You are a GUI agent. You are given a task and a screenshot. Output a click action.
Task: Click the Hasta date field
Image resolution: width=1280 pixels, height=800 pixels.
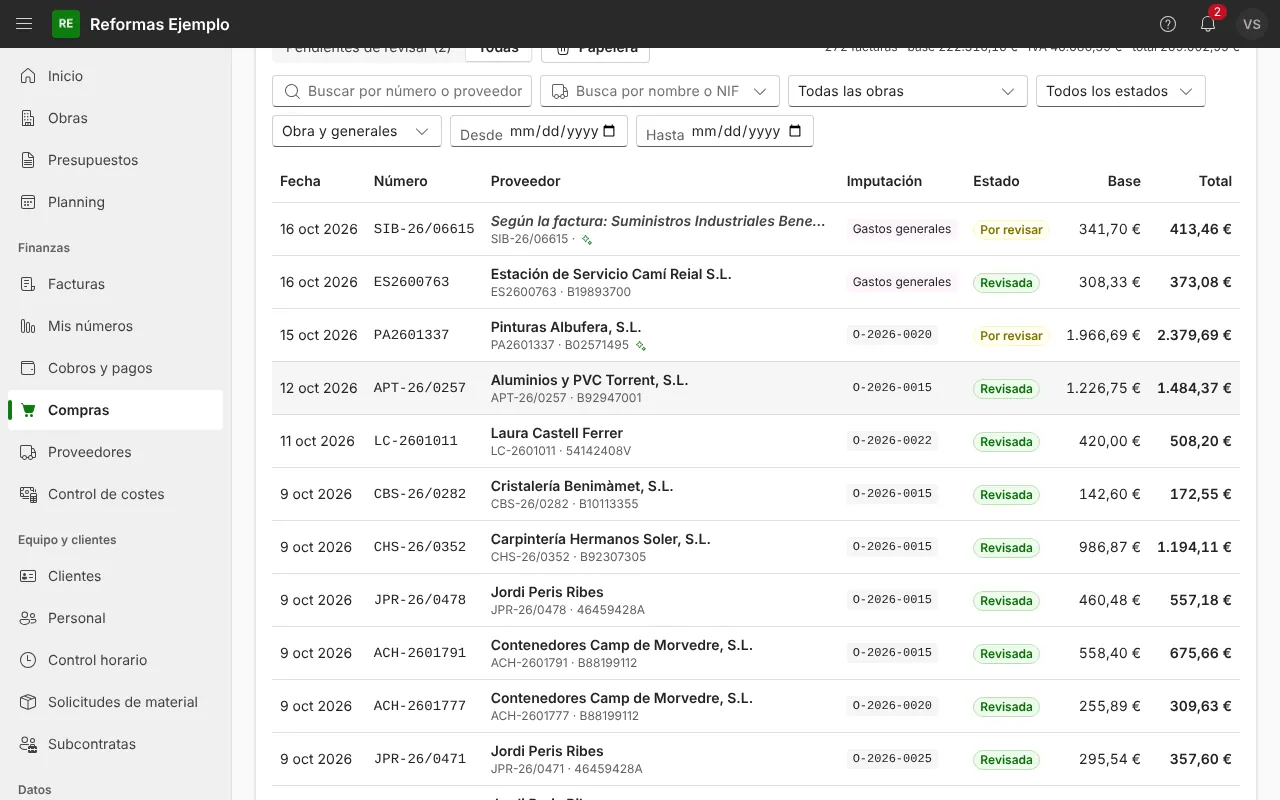725,131
